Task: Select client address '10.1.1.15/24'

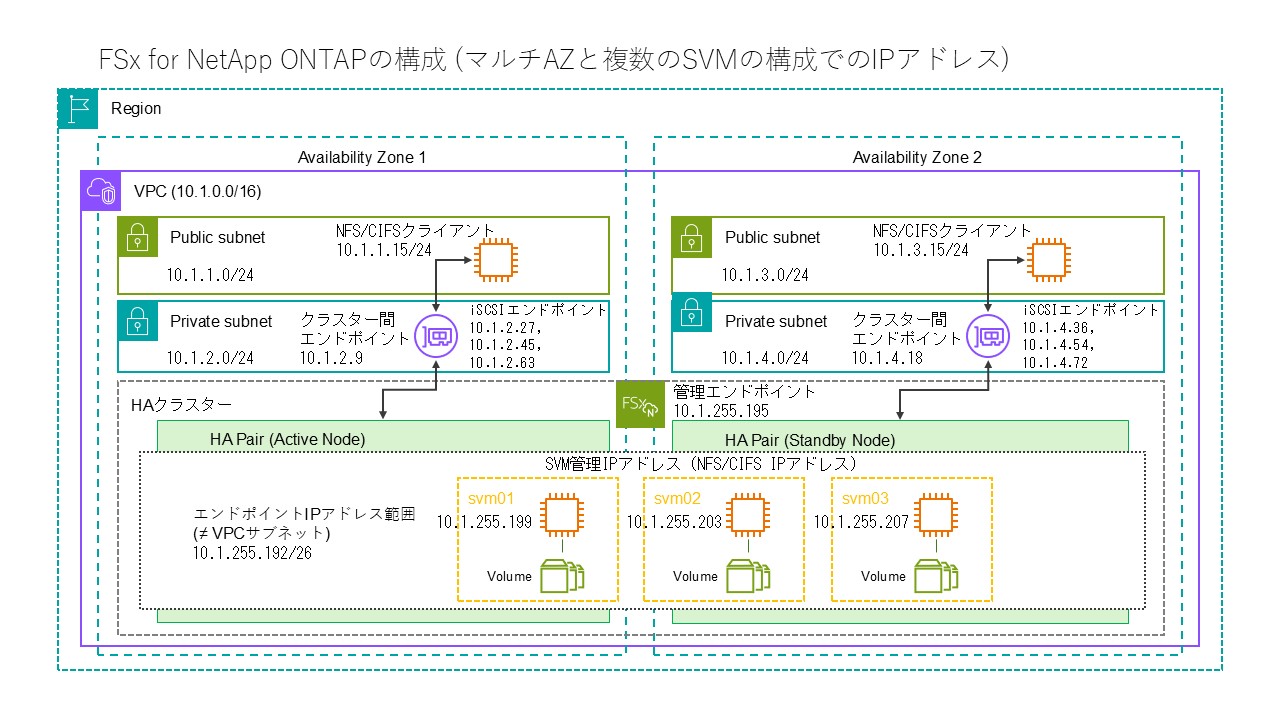Action: [x=385, y=249]
